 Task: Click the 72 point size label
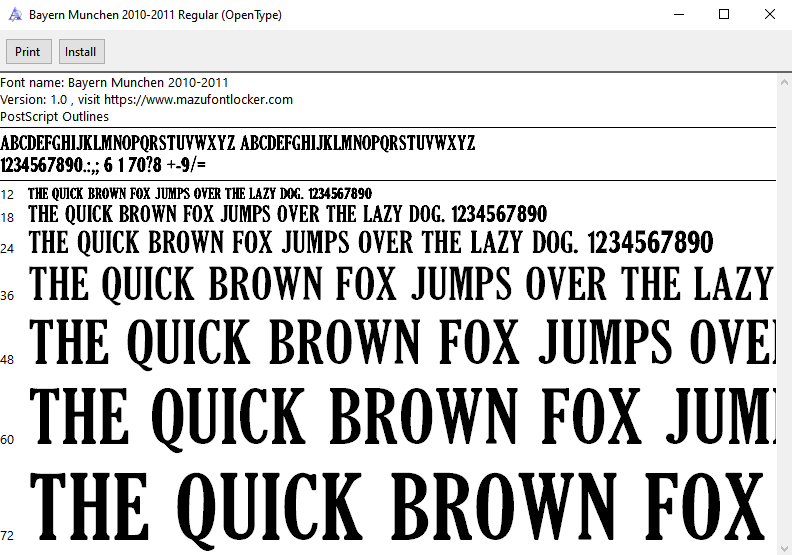[8, 536]
